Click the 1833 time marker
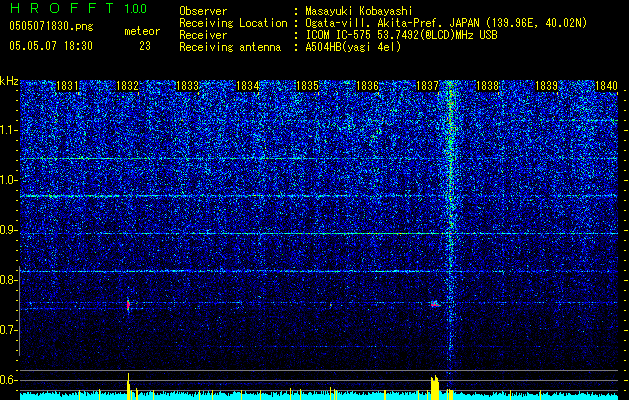The height and width of the screenshot is (400, 629). [x=187, y=86]
